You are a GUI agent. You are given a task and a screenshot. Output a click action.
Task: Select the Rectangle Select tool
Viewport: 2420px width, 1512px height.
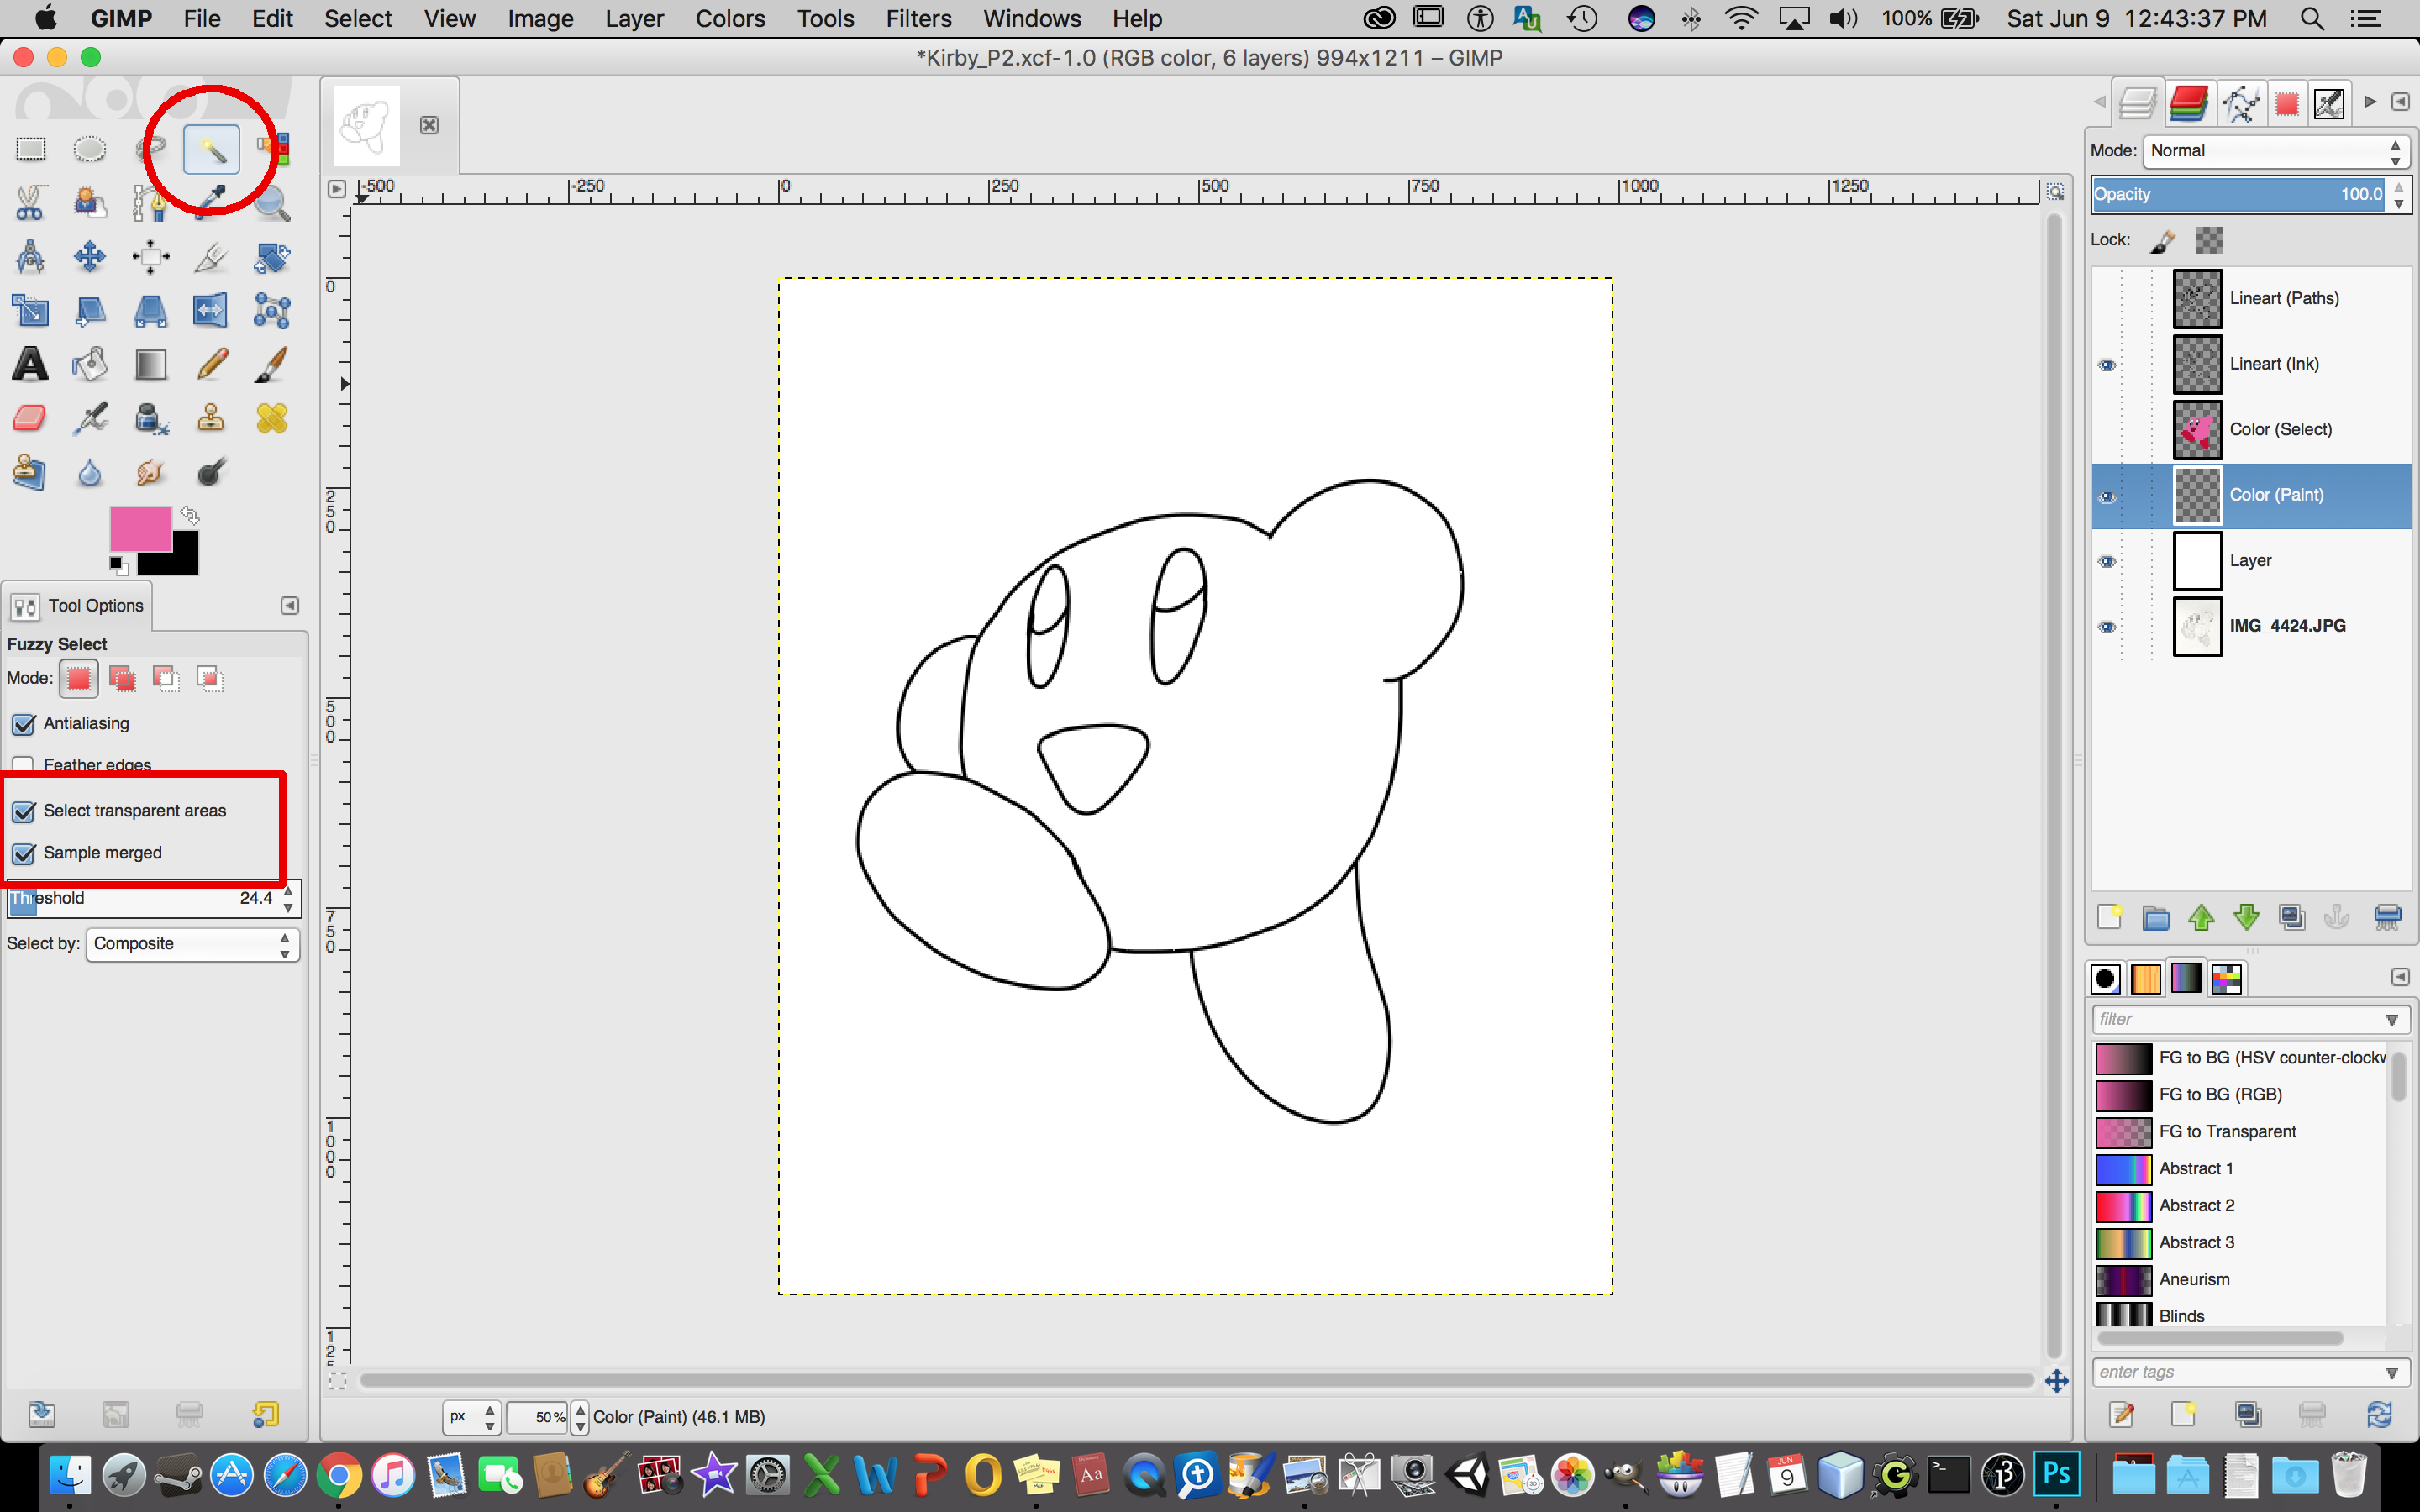click(x=31, y=150)
